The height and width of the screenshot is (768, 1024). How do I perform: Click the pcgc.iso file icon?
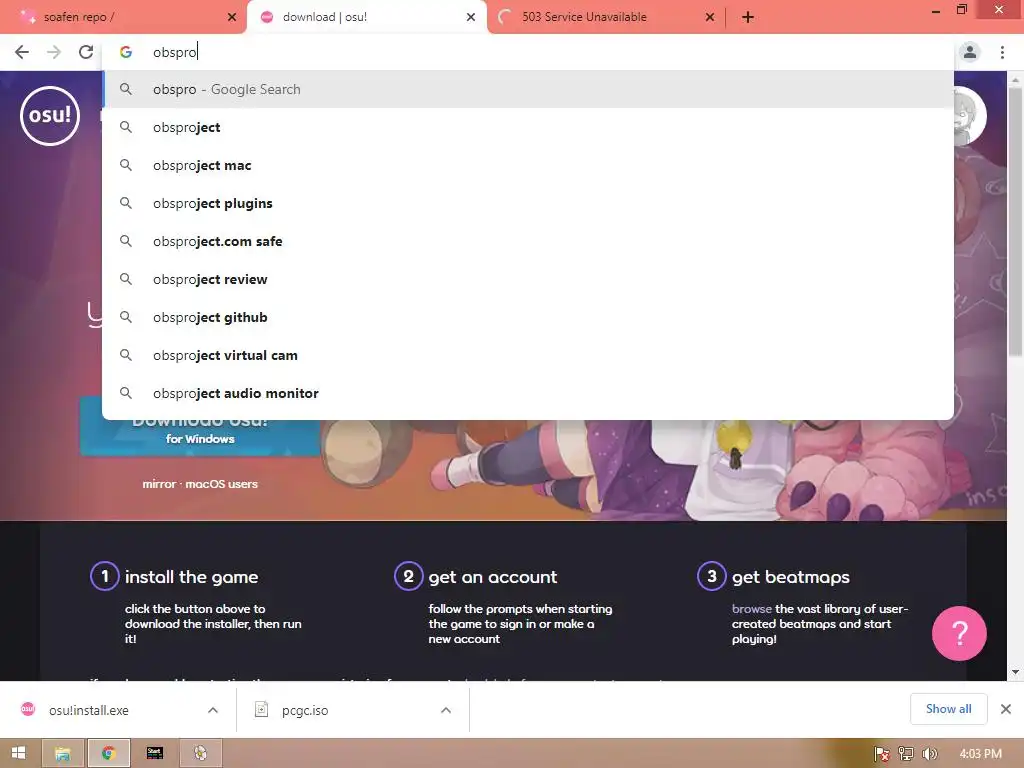click(261, 709)
